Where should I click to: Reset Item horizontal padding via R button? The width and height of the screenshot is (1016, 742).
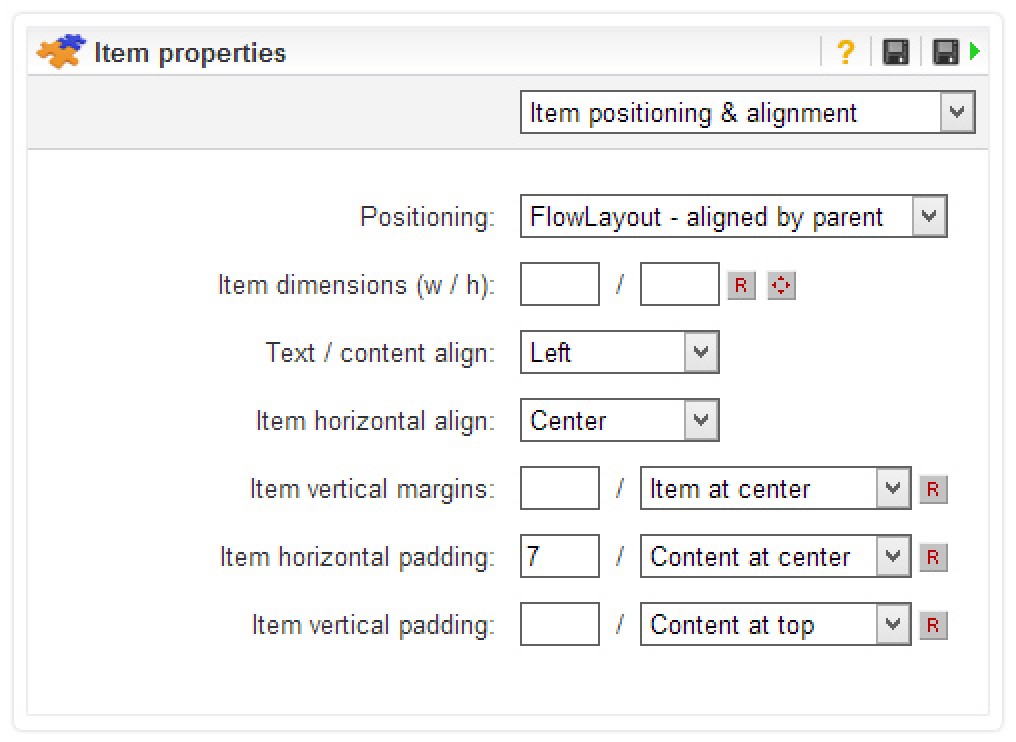click(933, 557)
